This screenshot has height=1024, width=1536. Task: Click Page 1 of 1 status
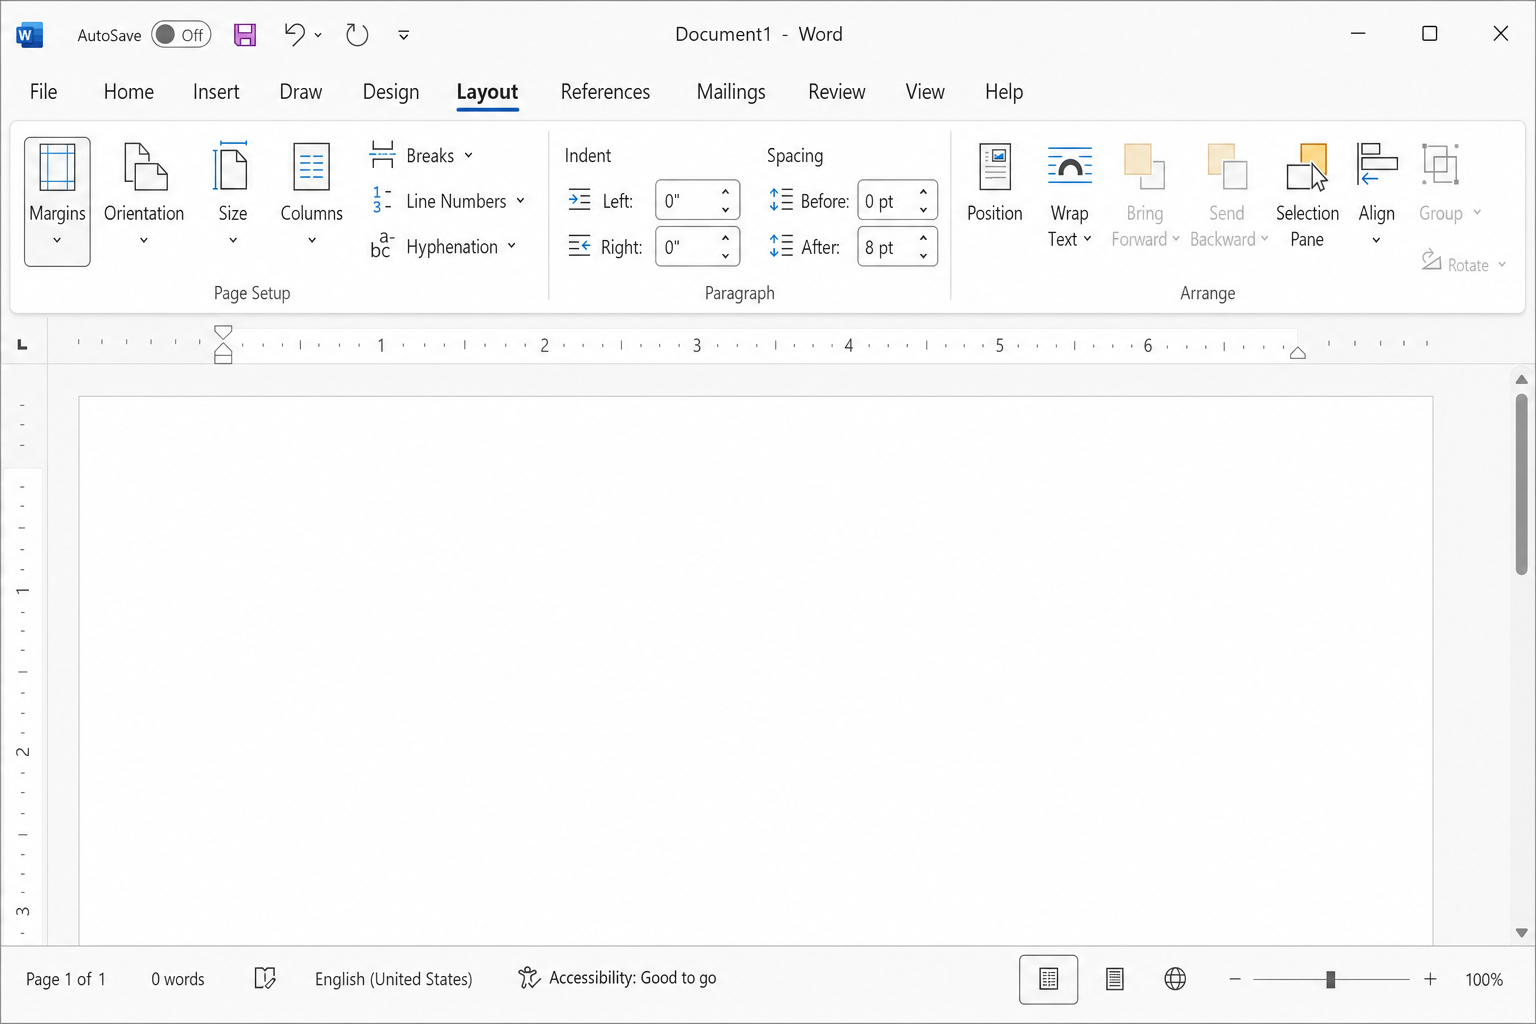66,979
